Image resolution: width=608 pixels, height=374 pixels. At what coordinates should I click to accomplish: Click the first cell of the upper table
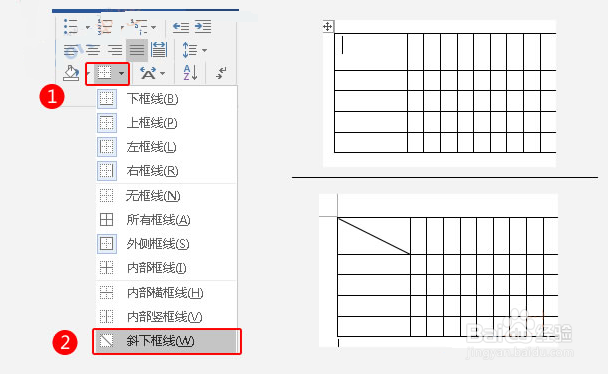click(371, 52)
